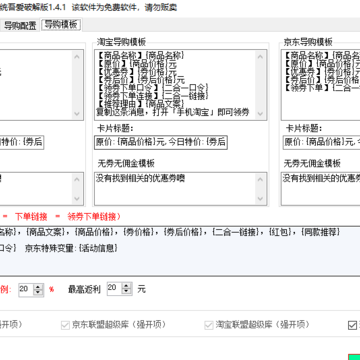
Task: Click the {同款推荐} variable text
Action: pyautogui.click(x=321, y=233)
